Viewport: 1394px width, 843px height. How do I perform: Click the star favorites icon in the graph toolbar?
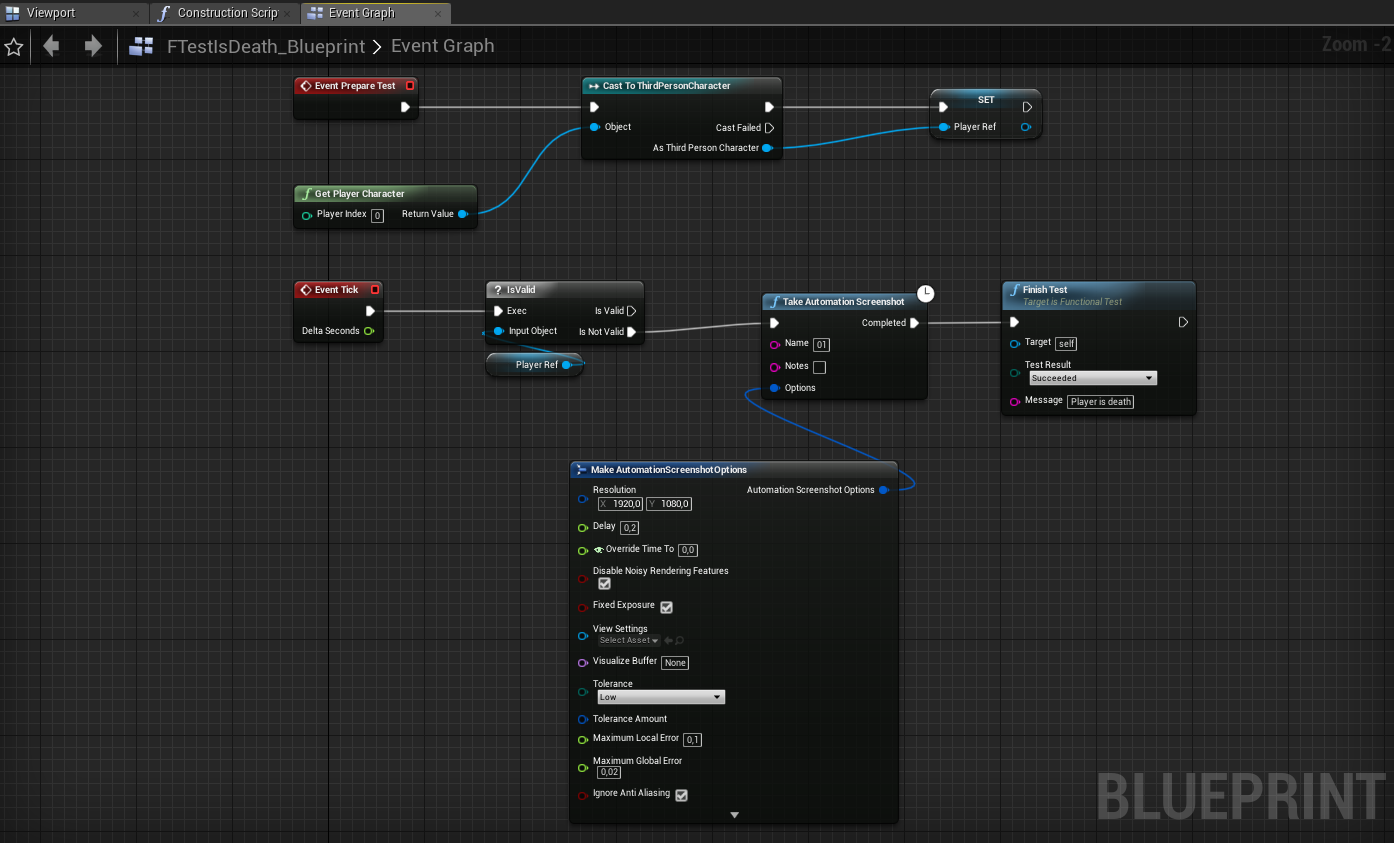(14, 46)
